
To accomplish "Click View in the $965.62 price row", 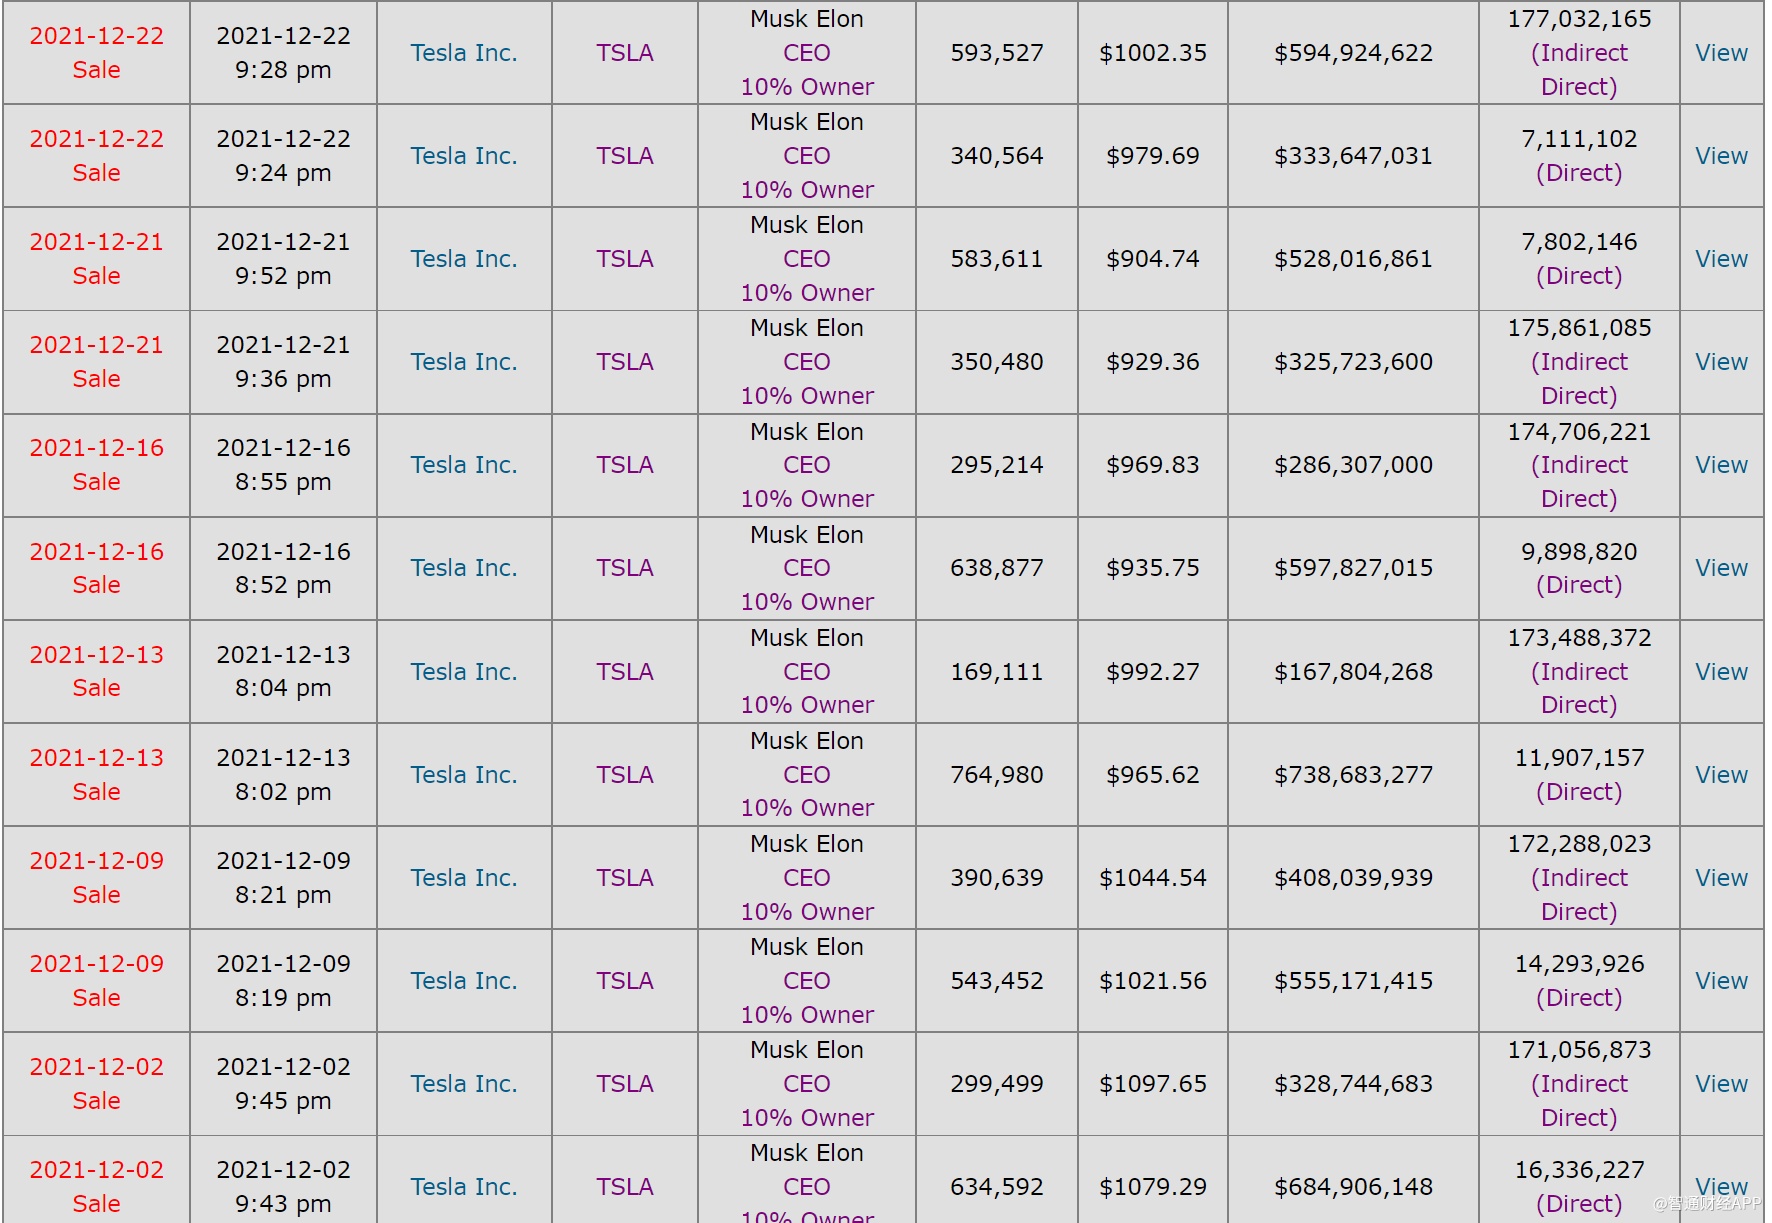I will 1721,775.
